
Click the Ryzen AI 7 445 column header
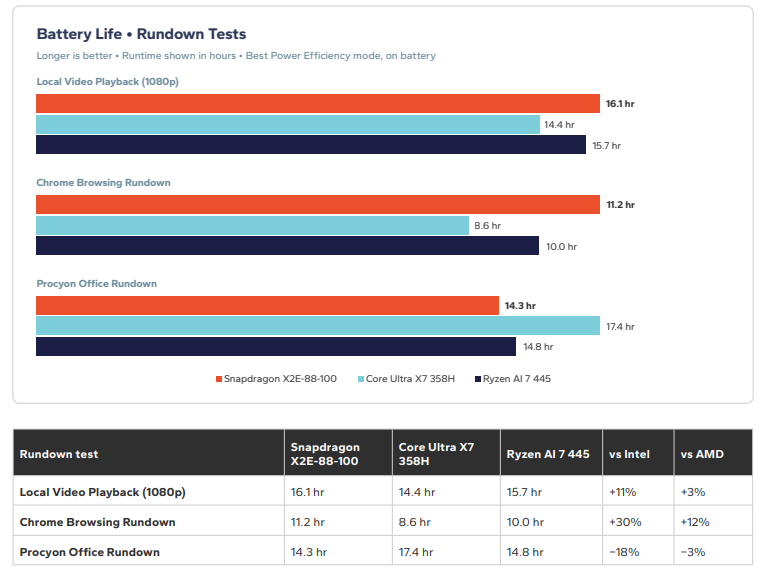(x=552, y=452)
